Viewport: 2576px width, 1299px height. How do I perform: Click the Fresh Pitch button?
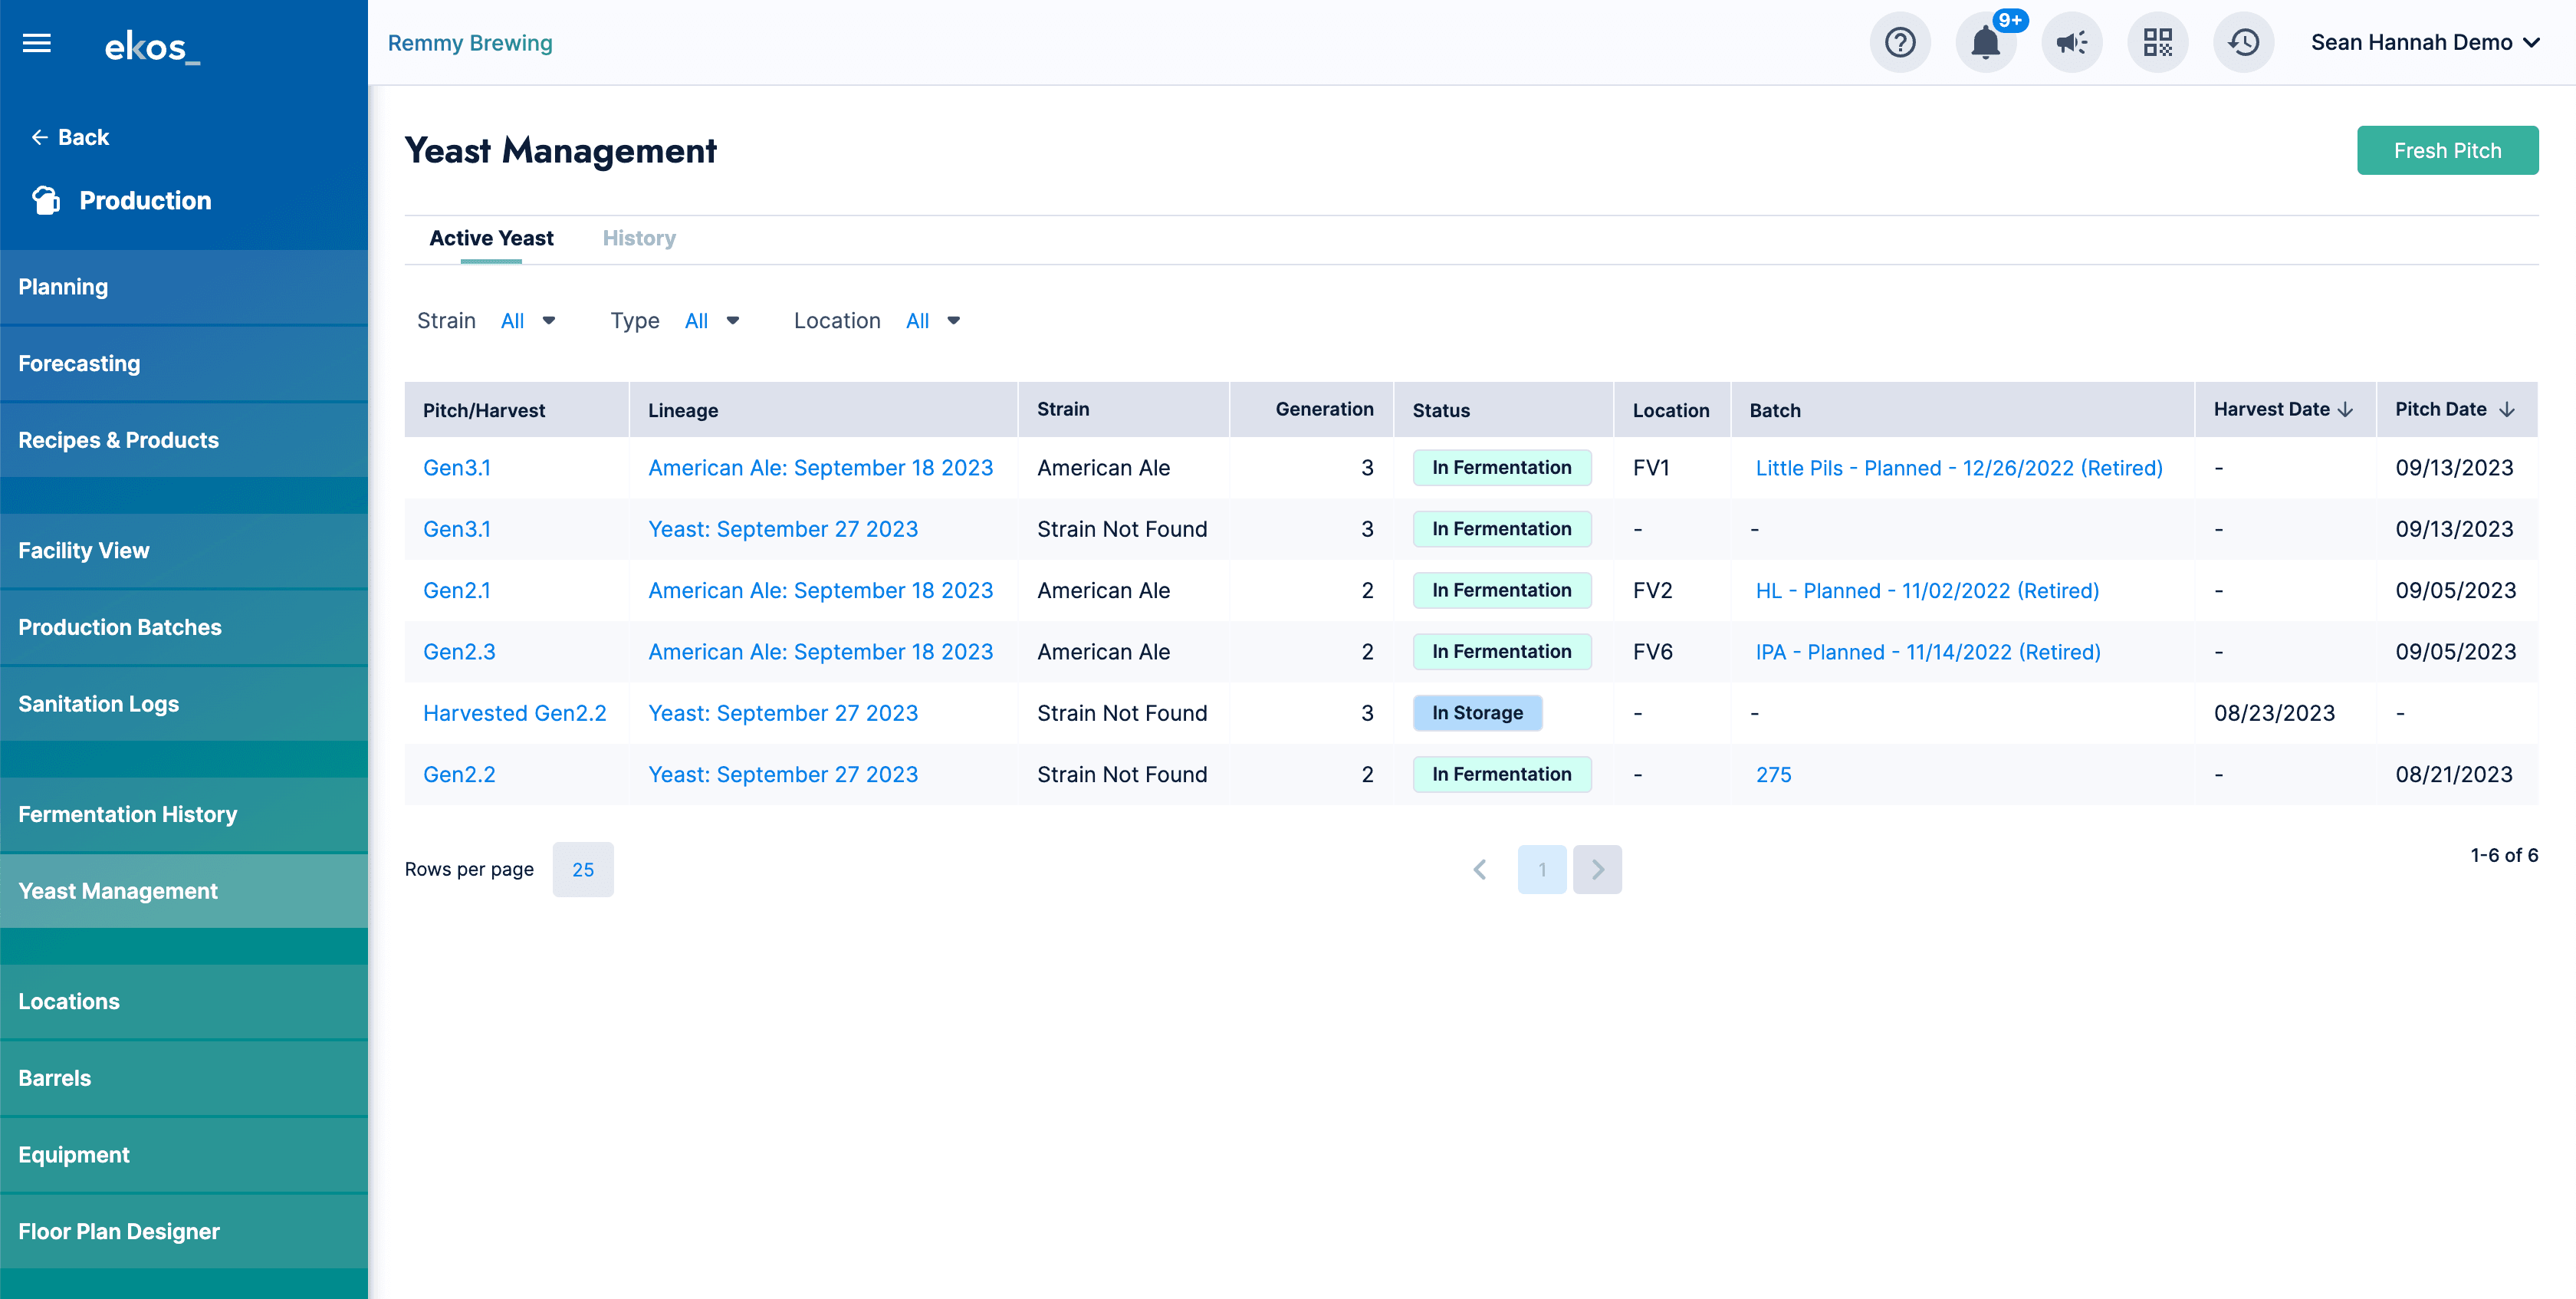click(2447, 149)
